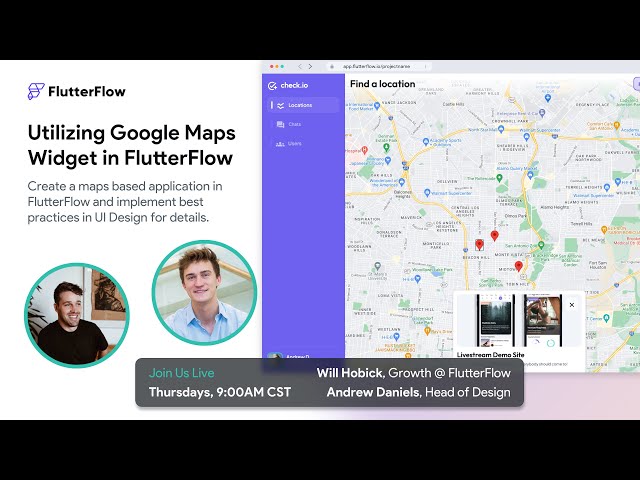Click the Hospital H marker
Viewport: 640px width, 480px height.
click(364, 150)
